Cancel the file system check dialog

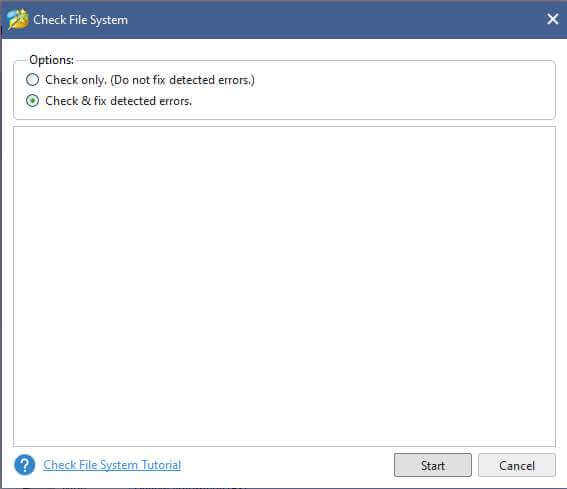[516, 465]
